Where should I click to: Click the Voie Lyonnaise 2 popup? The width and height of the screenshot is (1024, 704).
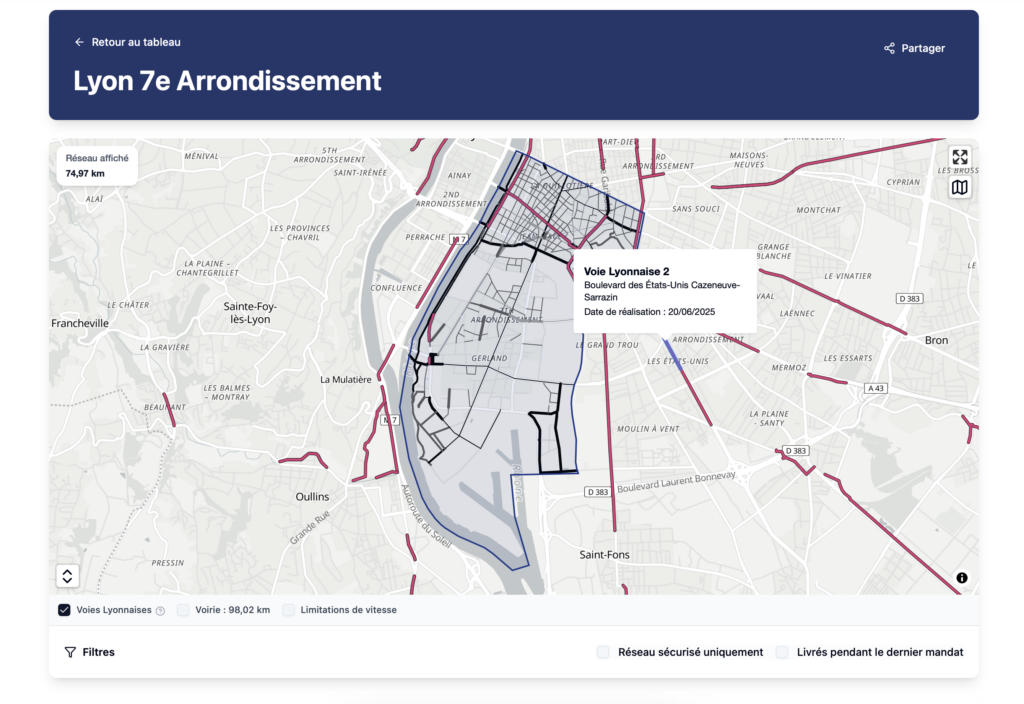(664, 291)
